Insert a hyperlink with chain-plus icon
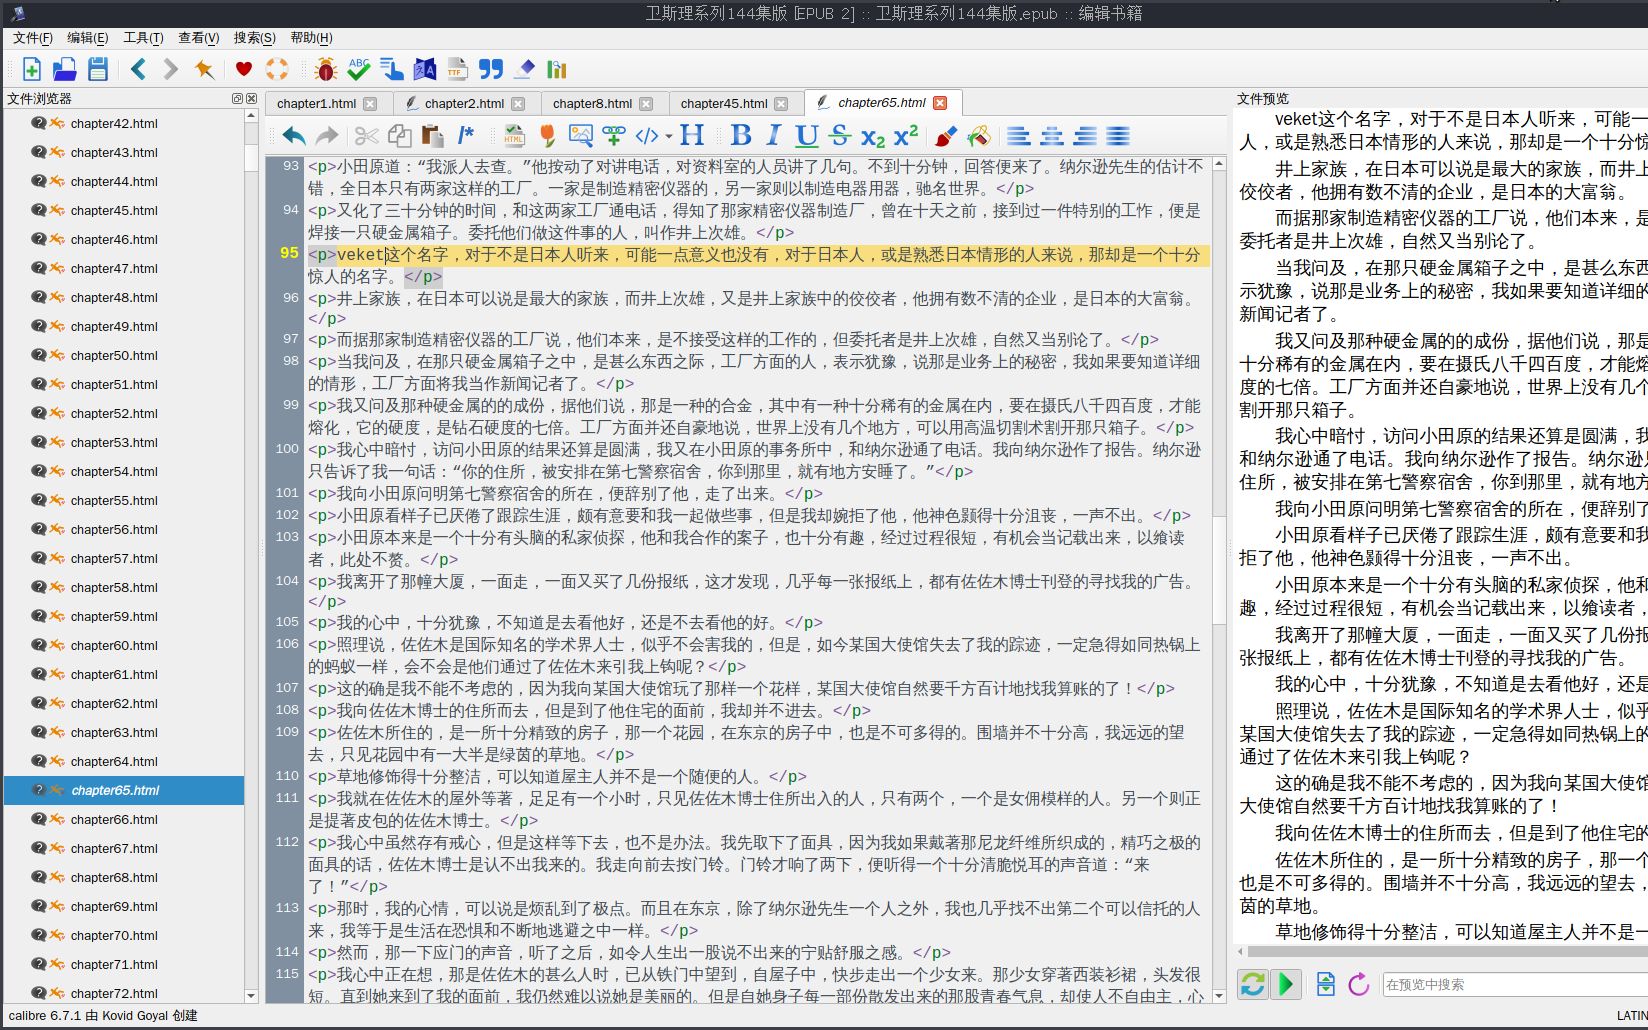Image resolution: width=1648 pixels, height=1030 pixels. click(x=613, y=135)
